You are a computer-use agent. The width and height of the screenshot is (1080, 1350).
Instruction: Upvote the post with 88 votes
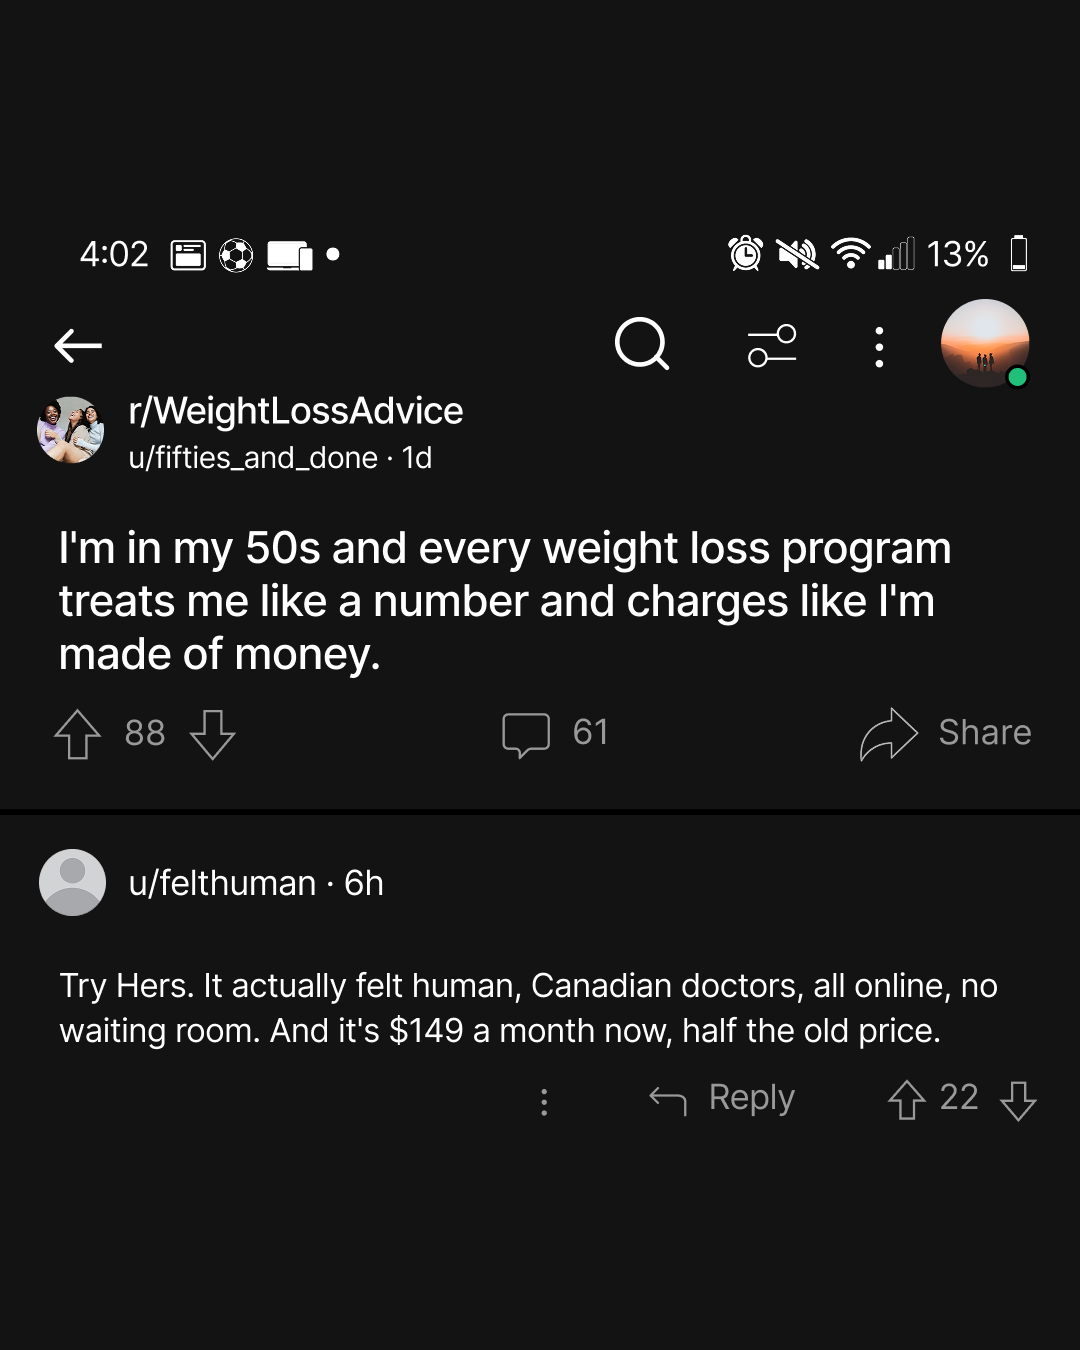point(77,734)
